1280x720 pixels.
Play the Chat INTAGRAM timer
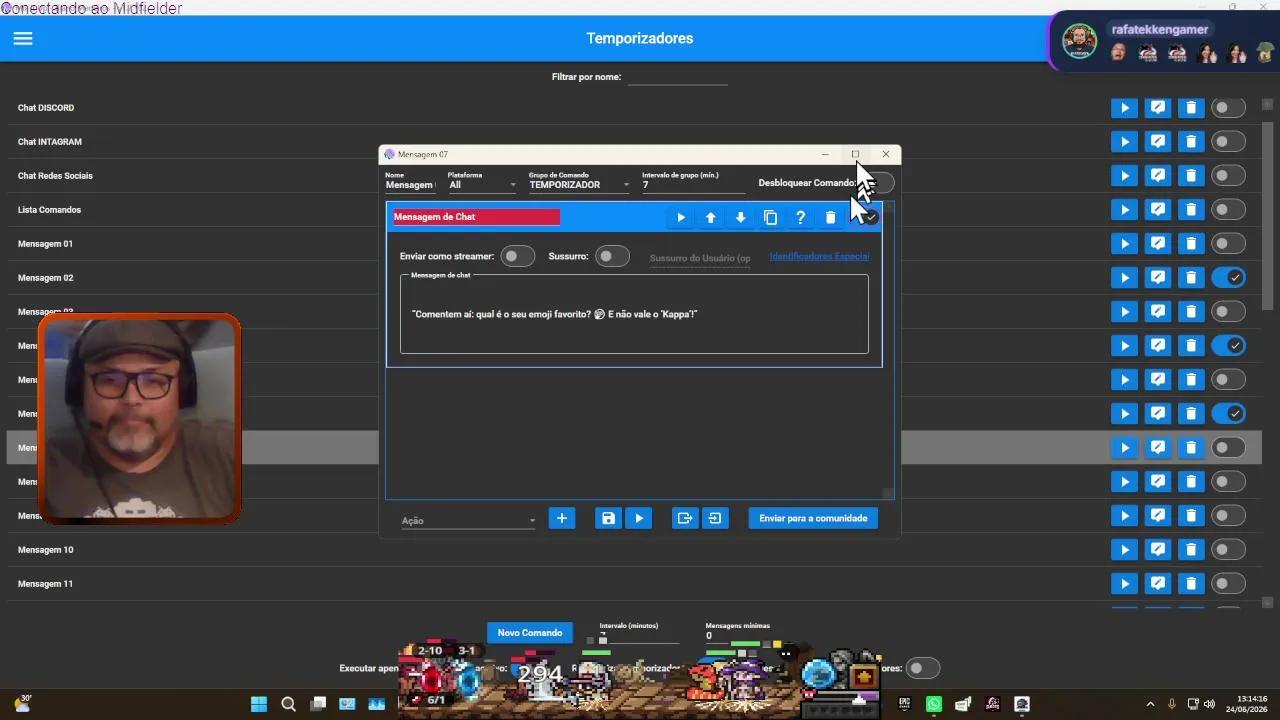(x=1125, y=142)
